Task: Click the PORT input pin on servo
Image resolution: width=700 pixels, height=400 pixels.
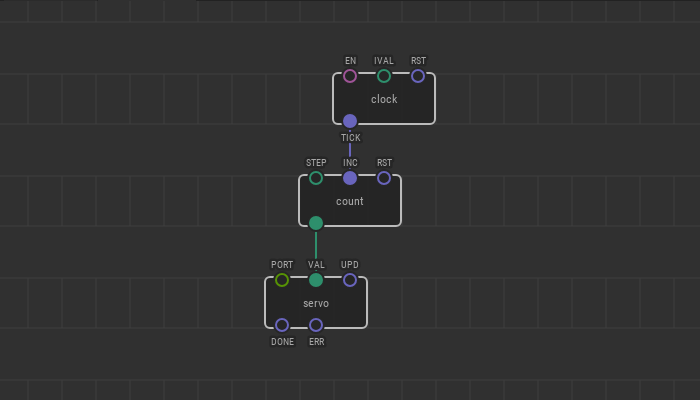Action: (x=282, y=280)
